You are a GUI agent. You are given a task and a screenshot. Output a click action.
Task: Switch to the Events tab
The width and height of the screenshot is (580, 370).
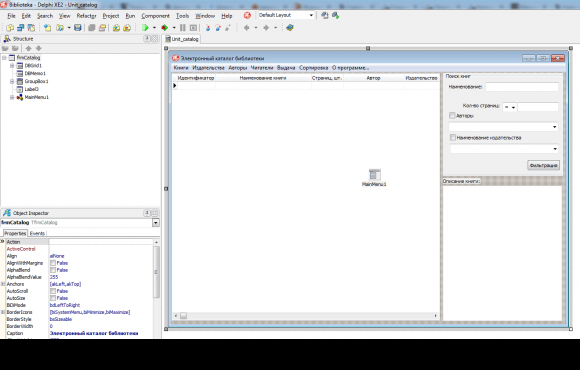coord(37,233)
